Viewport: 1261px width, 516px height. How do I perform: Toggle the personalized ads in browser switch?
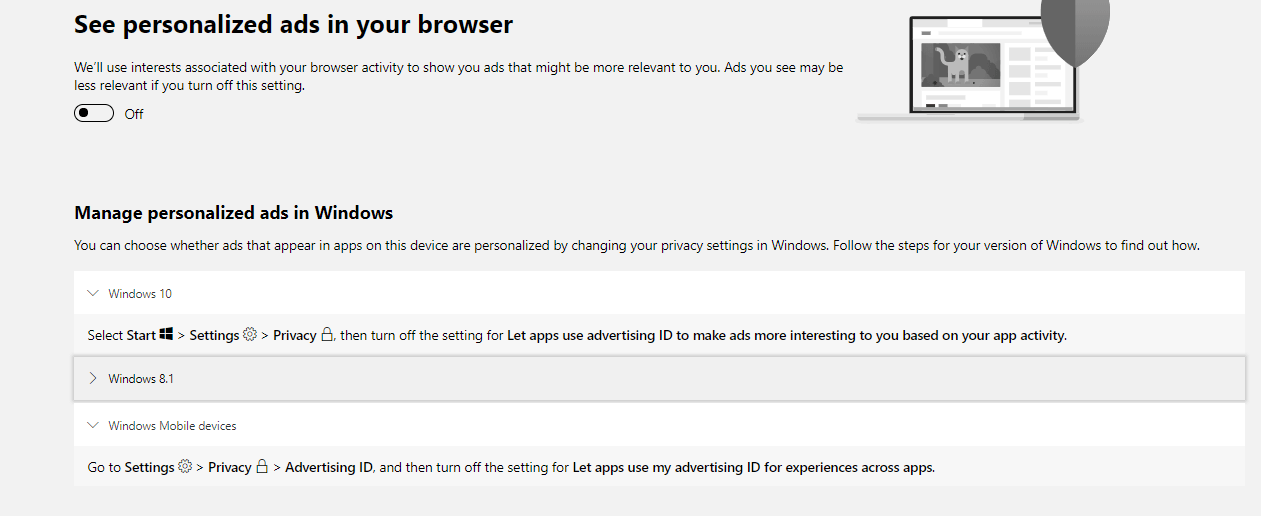click(x=94, y=113)
